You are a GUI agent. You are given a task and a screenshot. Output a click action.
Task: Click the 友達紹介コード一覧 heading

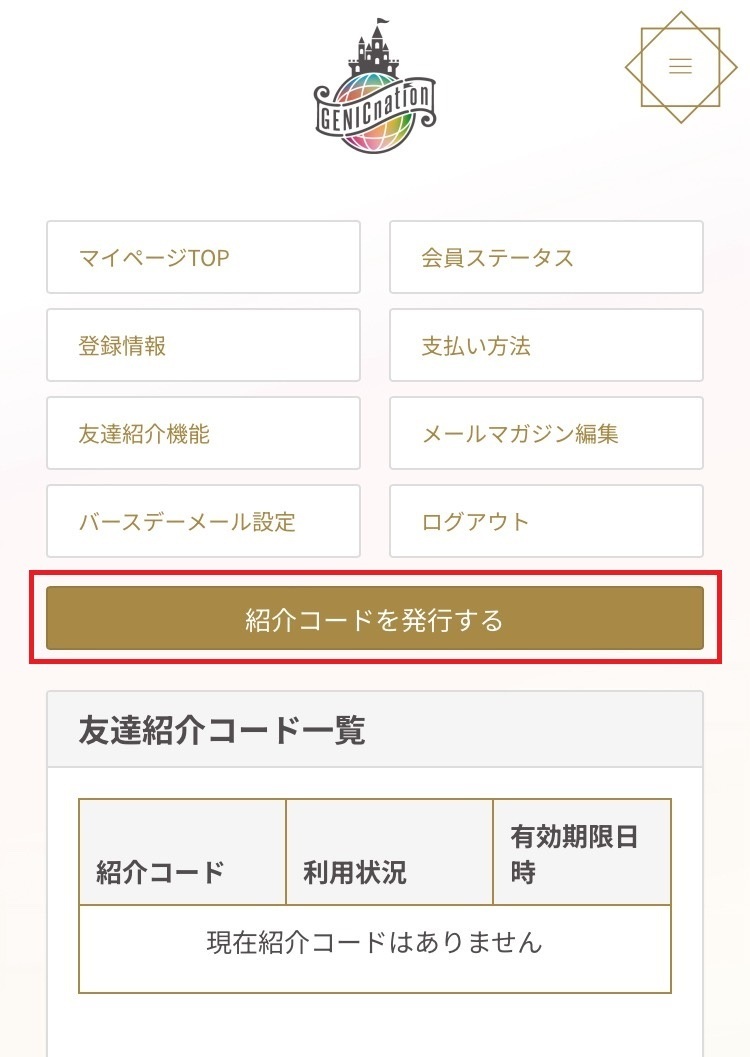[x=222, y=730]
